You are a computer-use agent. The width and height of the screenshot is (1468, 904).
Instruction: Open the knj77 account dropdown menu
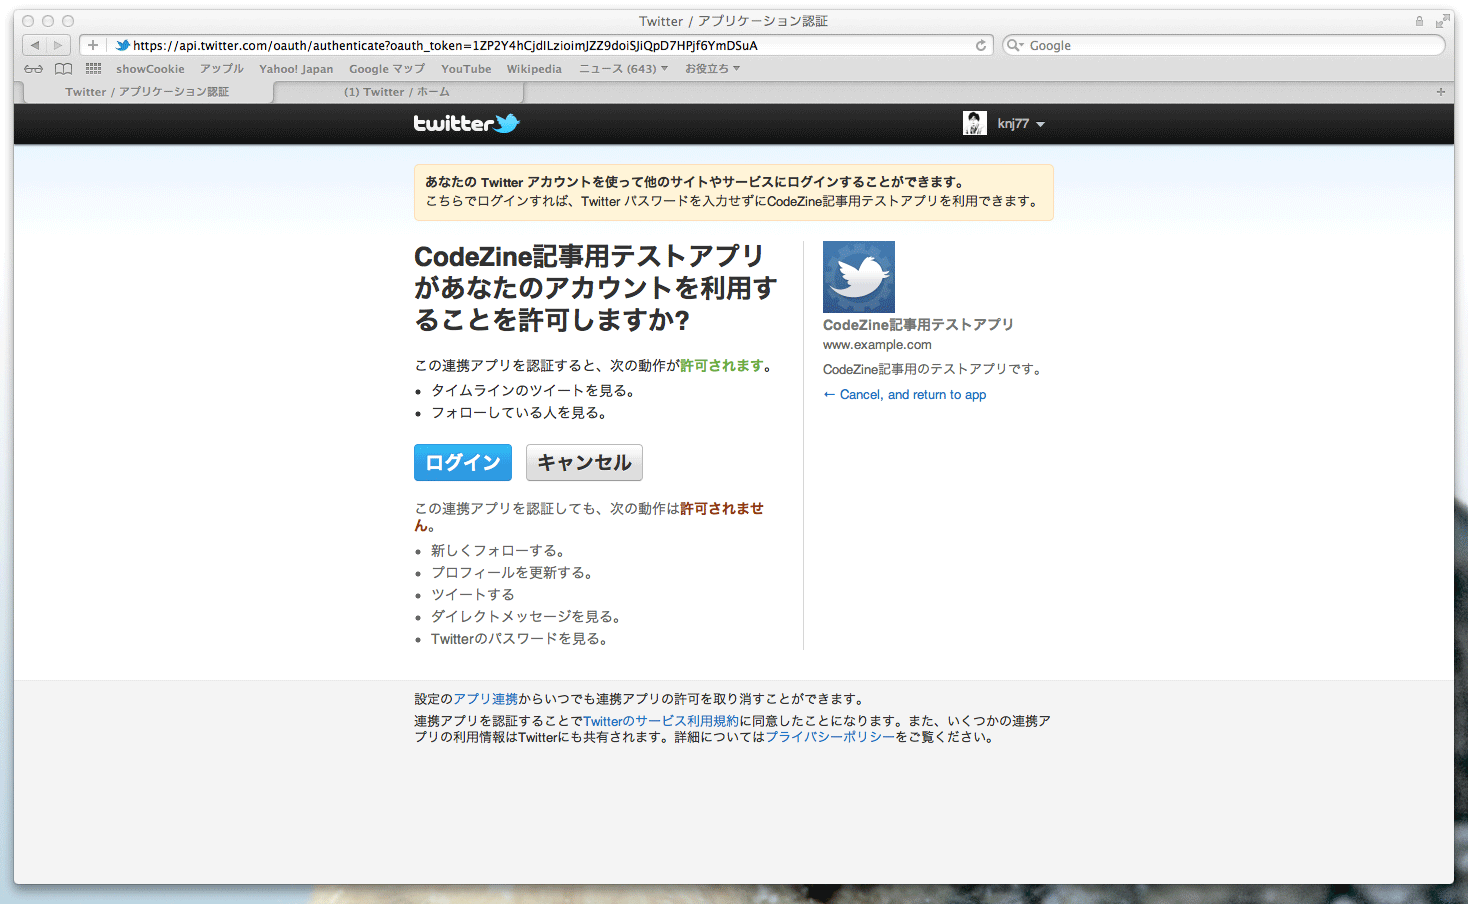tap(1021, 124)
